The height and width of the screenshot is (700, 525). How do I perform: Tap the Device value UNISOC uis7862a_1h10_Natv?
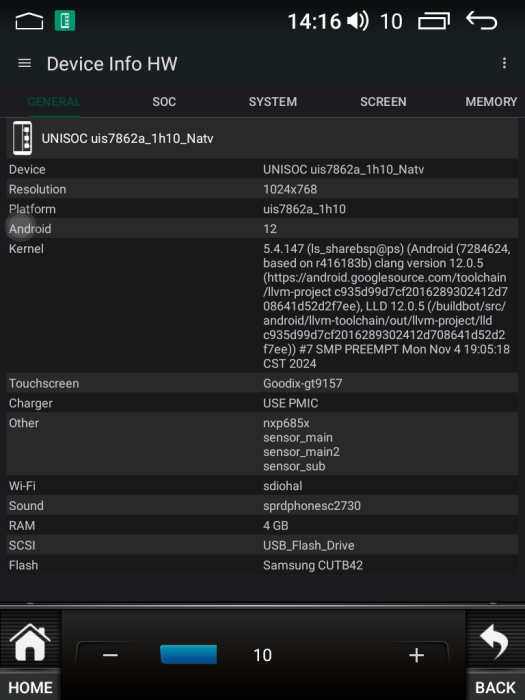343,170
